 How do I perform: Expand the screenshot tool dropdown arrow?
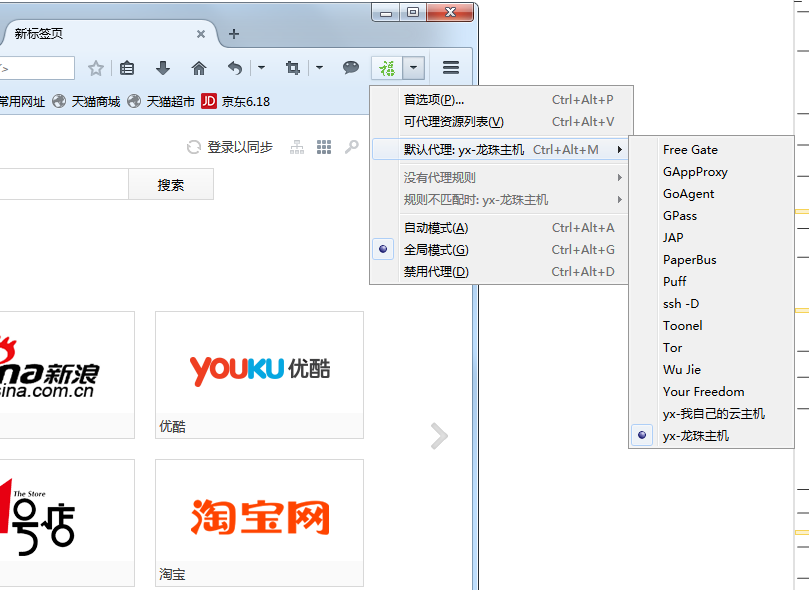point(319,68)
